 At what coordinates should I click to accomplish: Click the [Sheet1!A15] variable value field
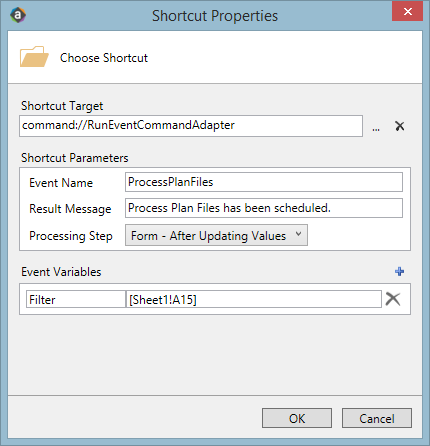pyautogui.click(x=254, y=299)
